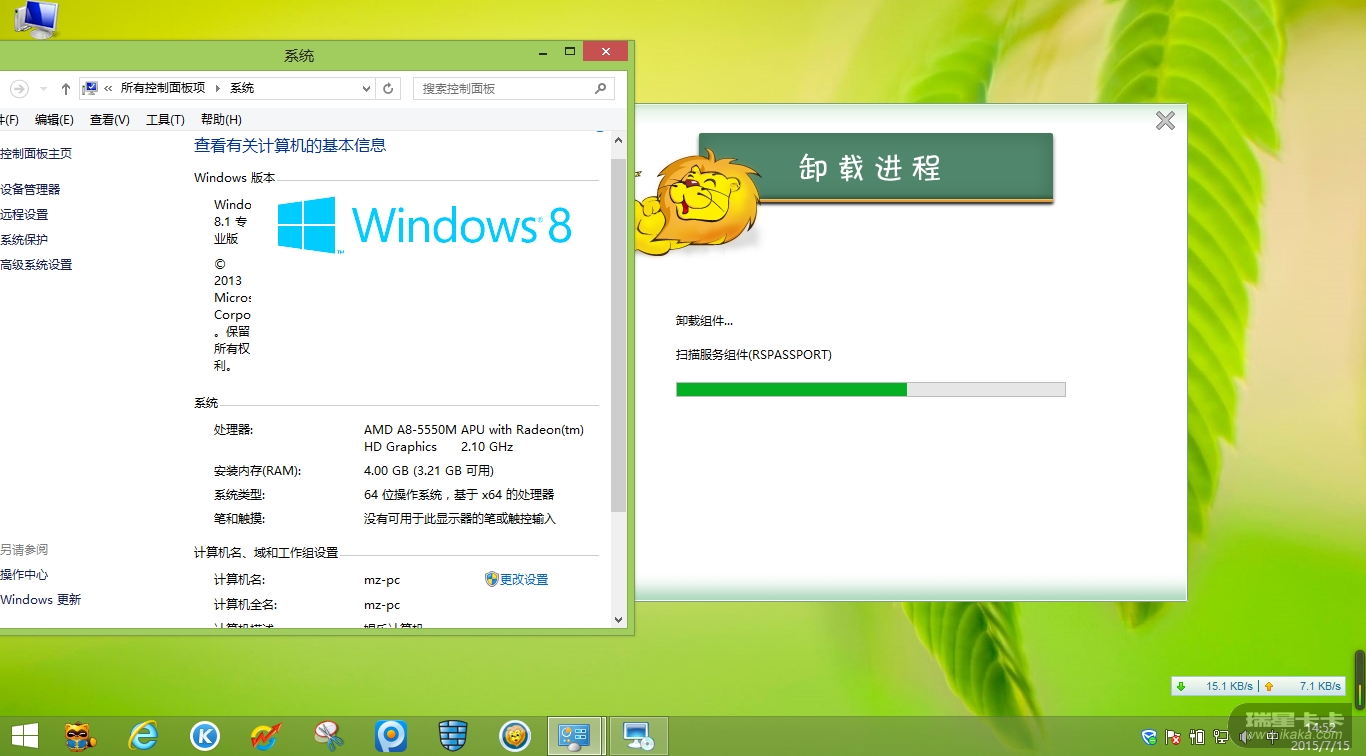Click 所有控制面板项 breadcrumb in address bar
The height and width of the screenshot is (756, 1366).
pyautogui.click(x=163, y=88)
